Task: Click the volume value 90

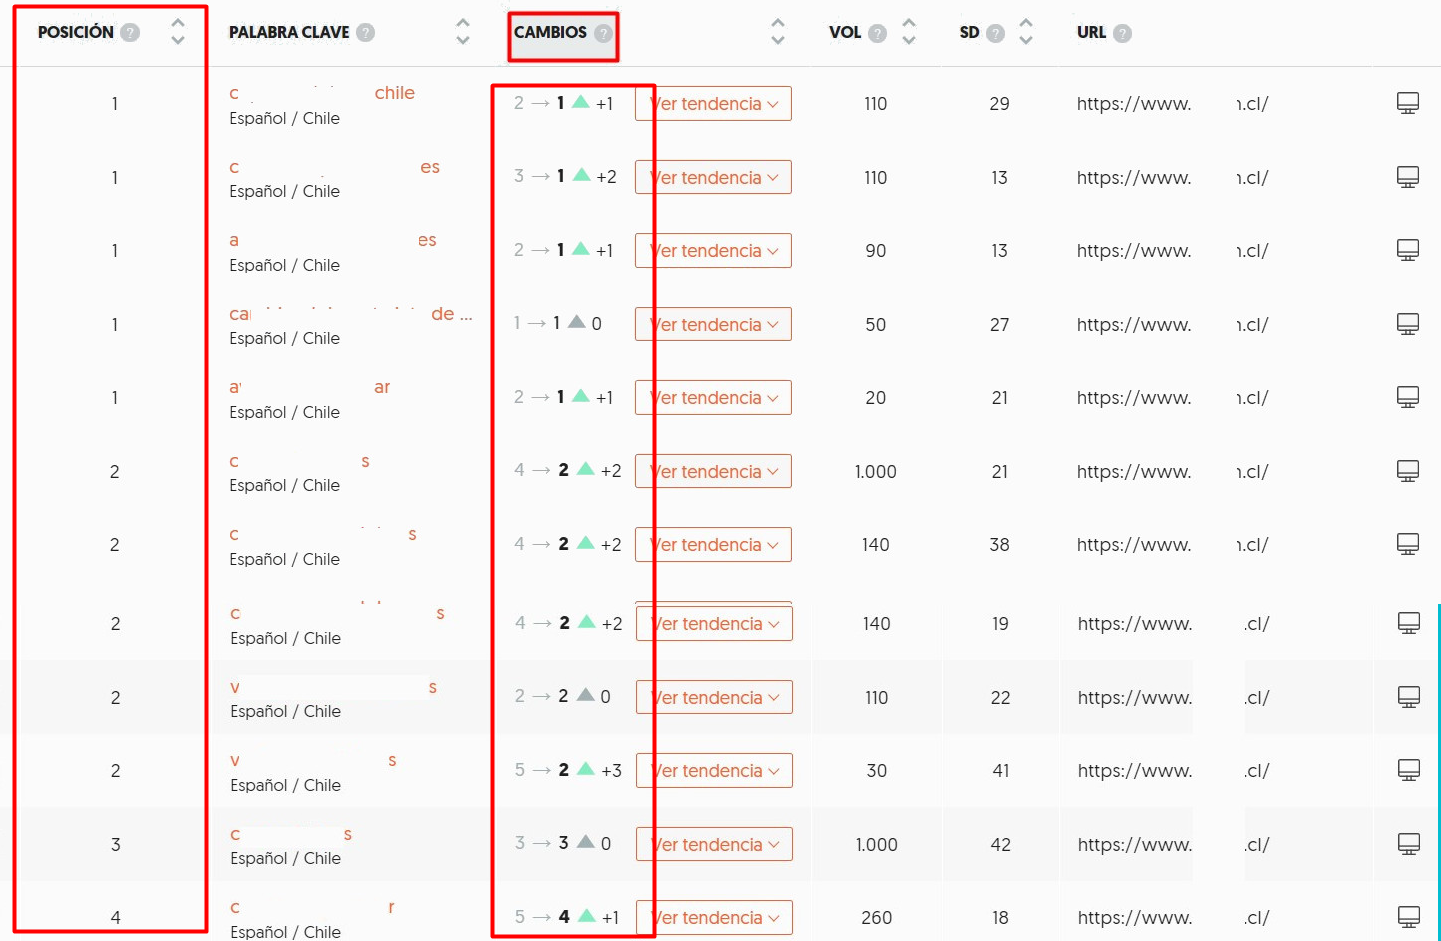Action: (x=876, y=251)
